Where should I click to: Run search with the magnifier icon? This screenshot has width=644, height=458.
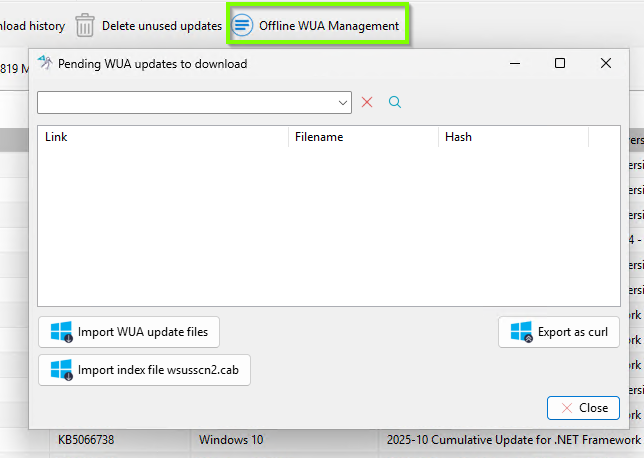[x=395, y=102]
